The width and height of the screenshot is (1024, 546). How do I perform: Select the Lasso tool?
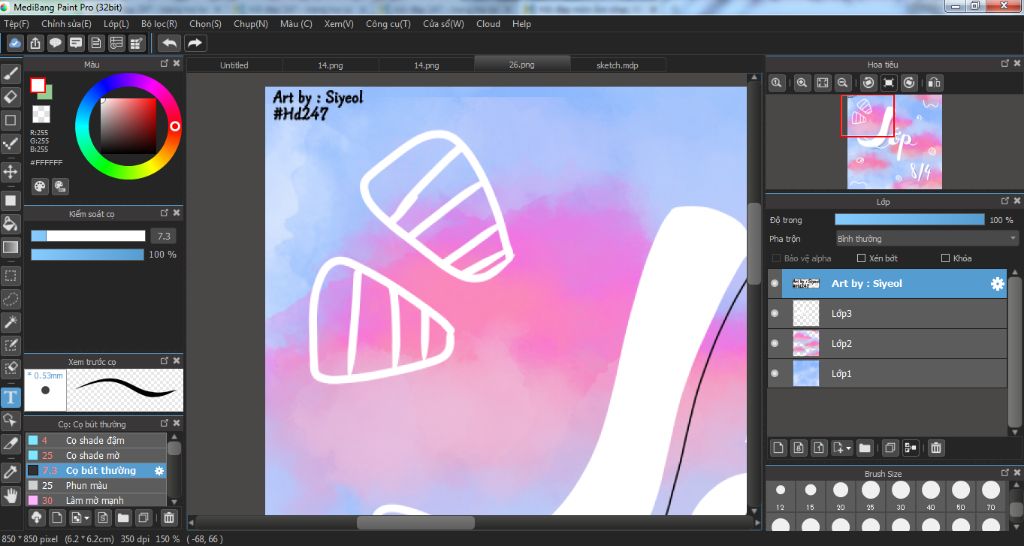[x=11, y=299]
